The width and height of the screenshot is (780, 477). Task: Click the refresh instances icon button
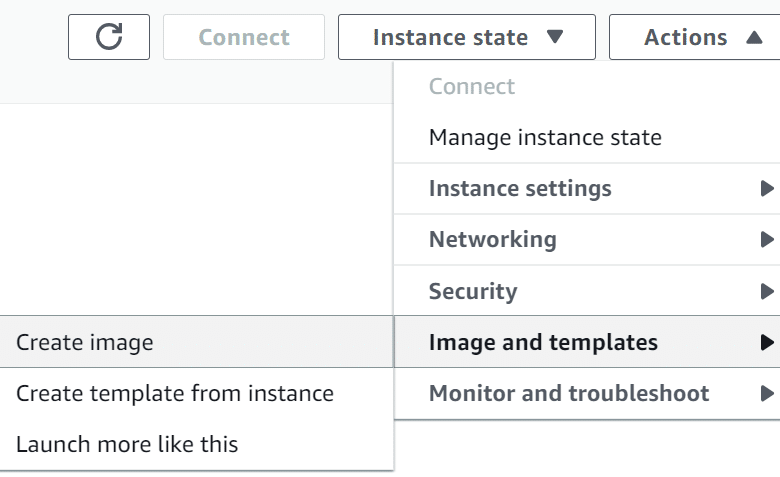click(x=109, y=37)
